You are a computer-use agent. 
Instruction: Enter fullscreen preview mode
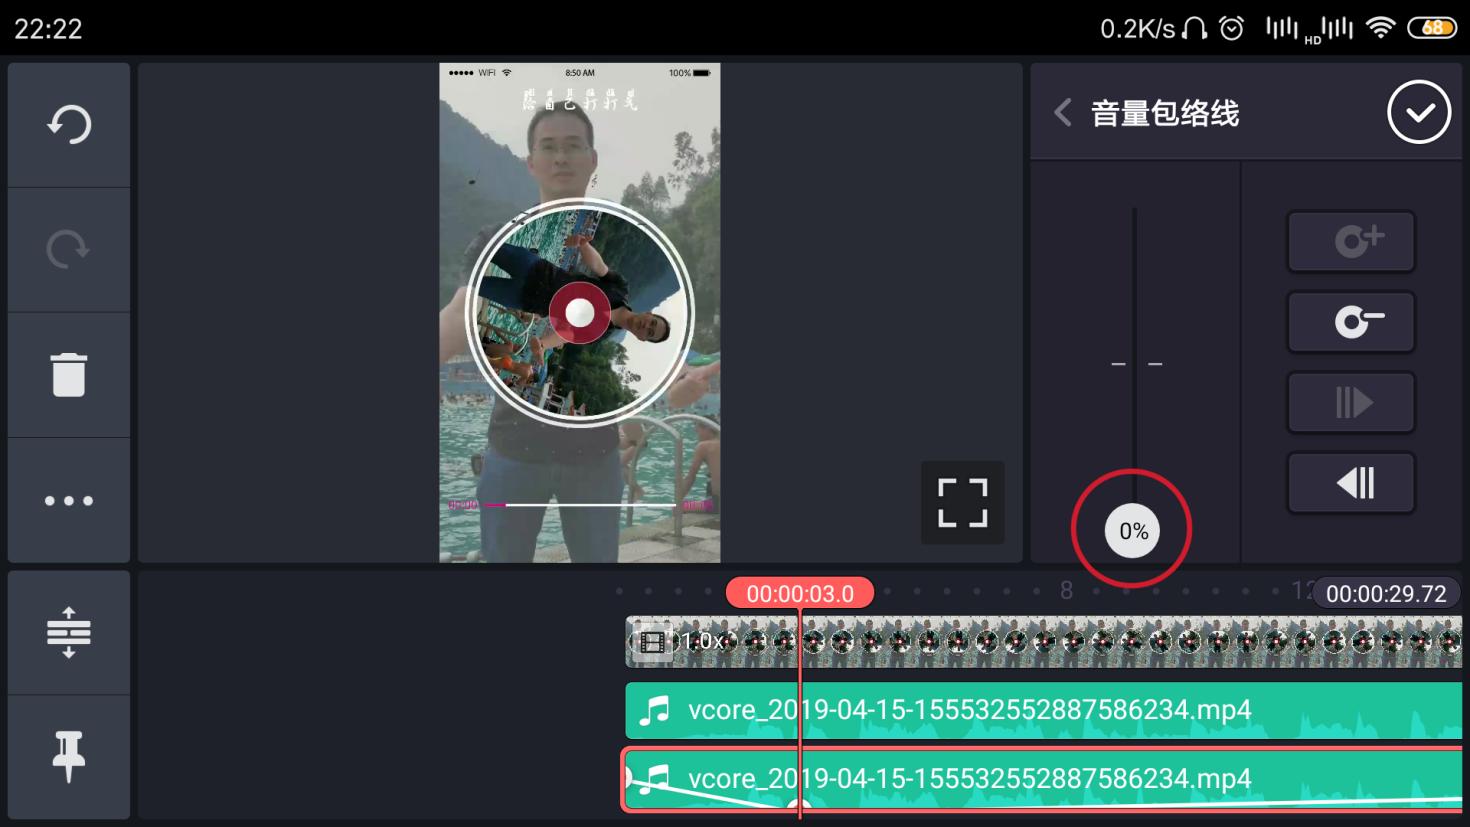click(x=962, y=503)
